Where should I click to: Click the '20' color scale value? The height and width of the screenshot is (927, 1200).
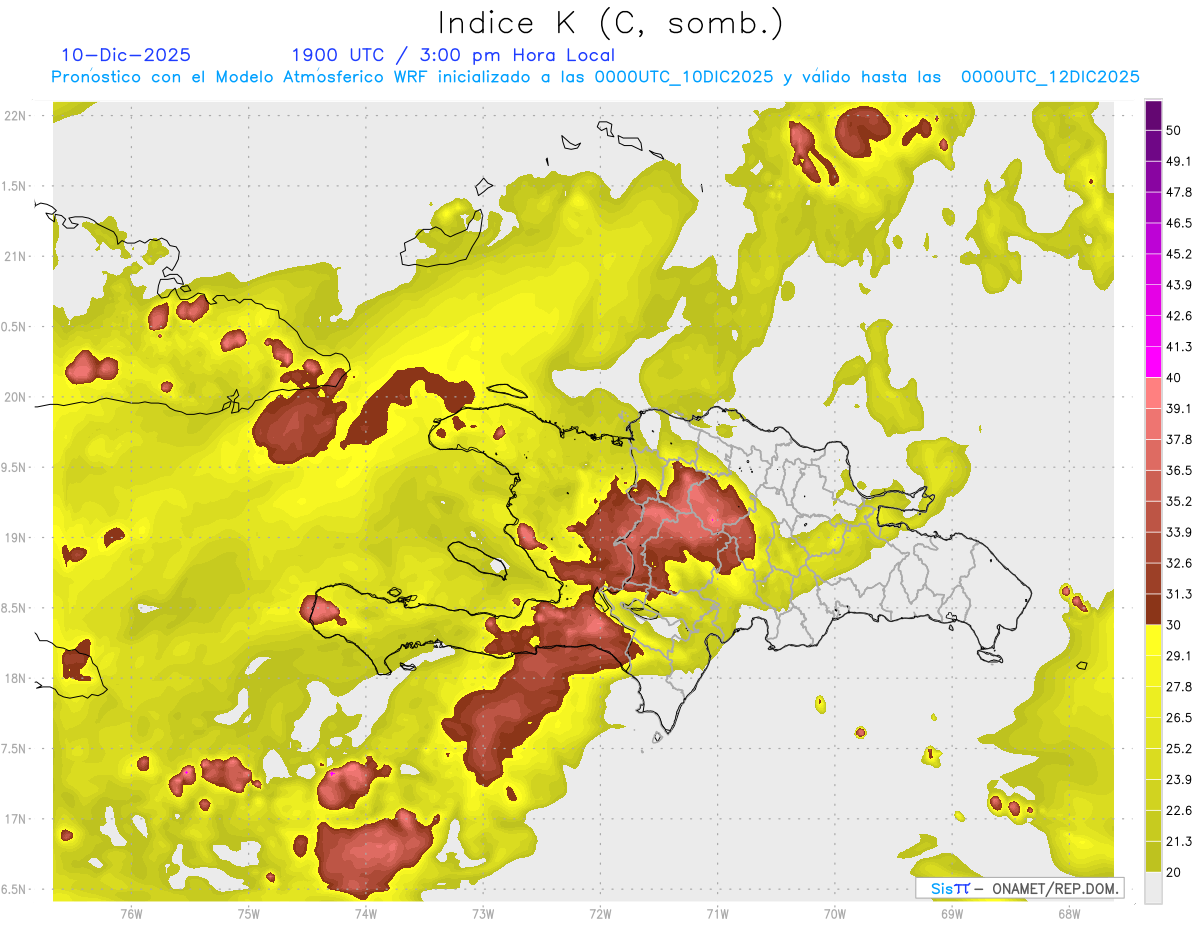1174,872
